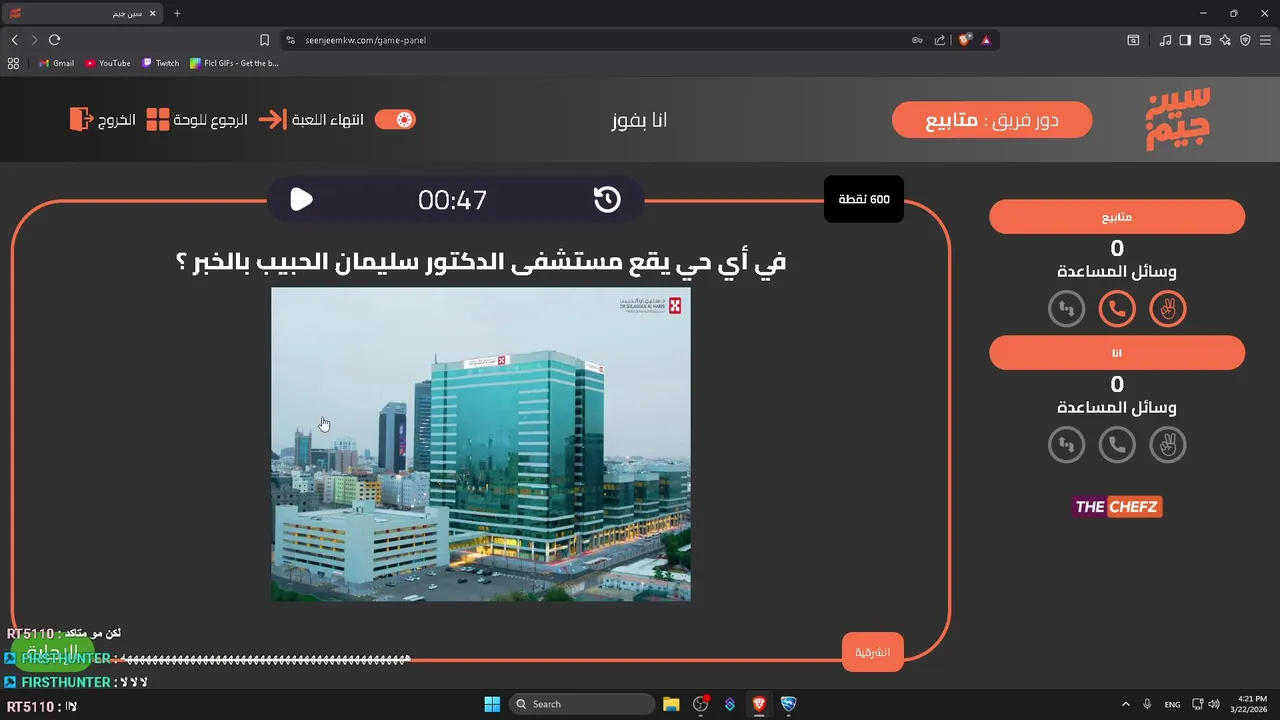Open the apps grid in the bookmarks bar
The height and width of the screenshot is (720, 1280).
point(13,63)
